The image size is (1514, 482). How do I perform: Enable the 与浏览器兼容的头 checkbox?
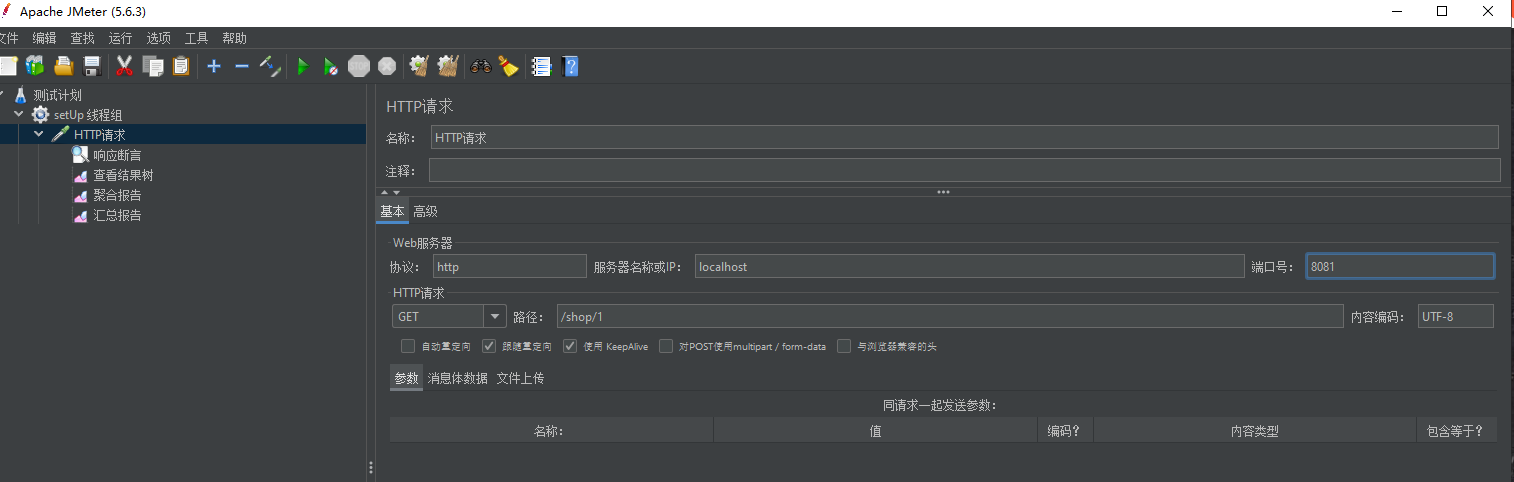point(844,346)
